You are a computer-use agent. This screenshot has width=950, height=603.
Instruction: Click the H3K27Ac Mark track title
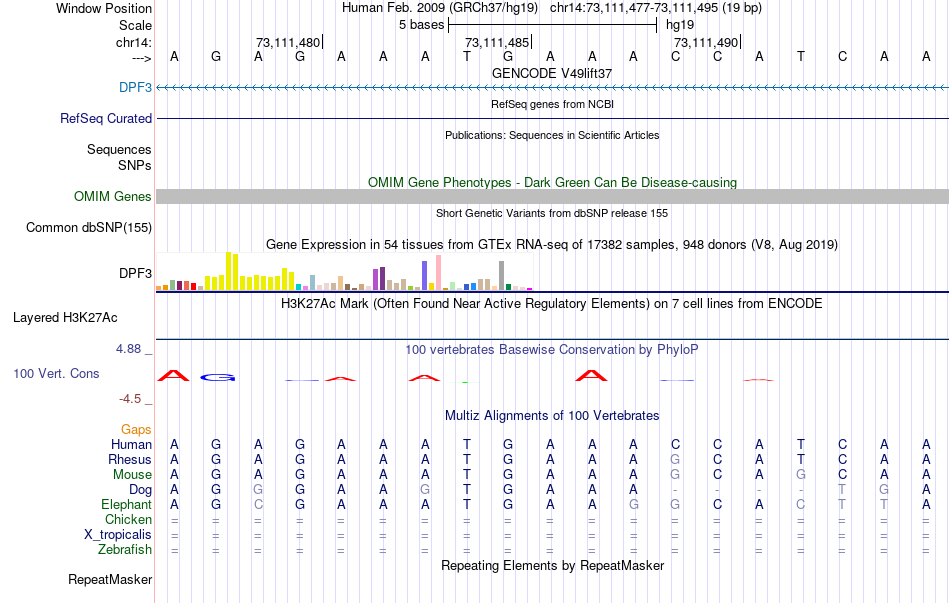[x=551, y=304]
